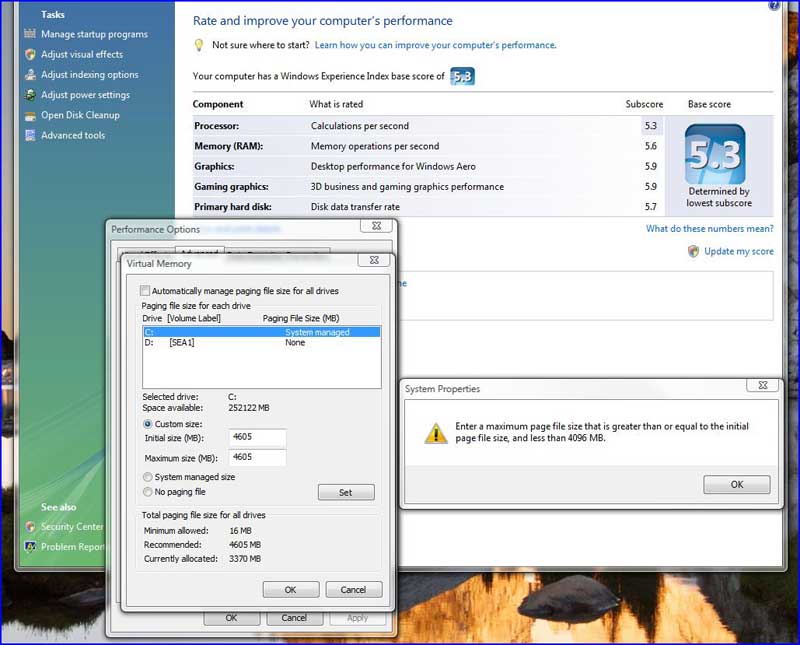
Task: Click the lightbulb tip icon
Action: point(199,45)
